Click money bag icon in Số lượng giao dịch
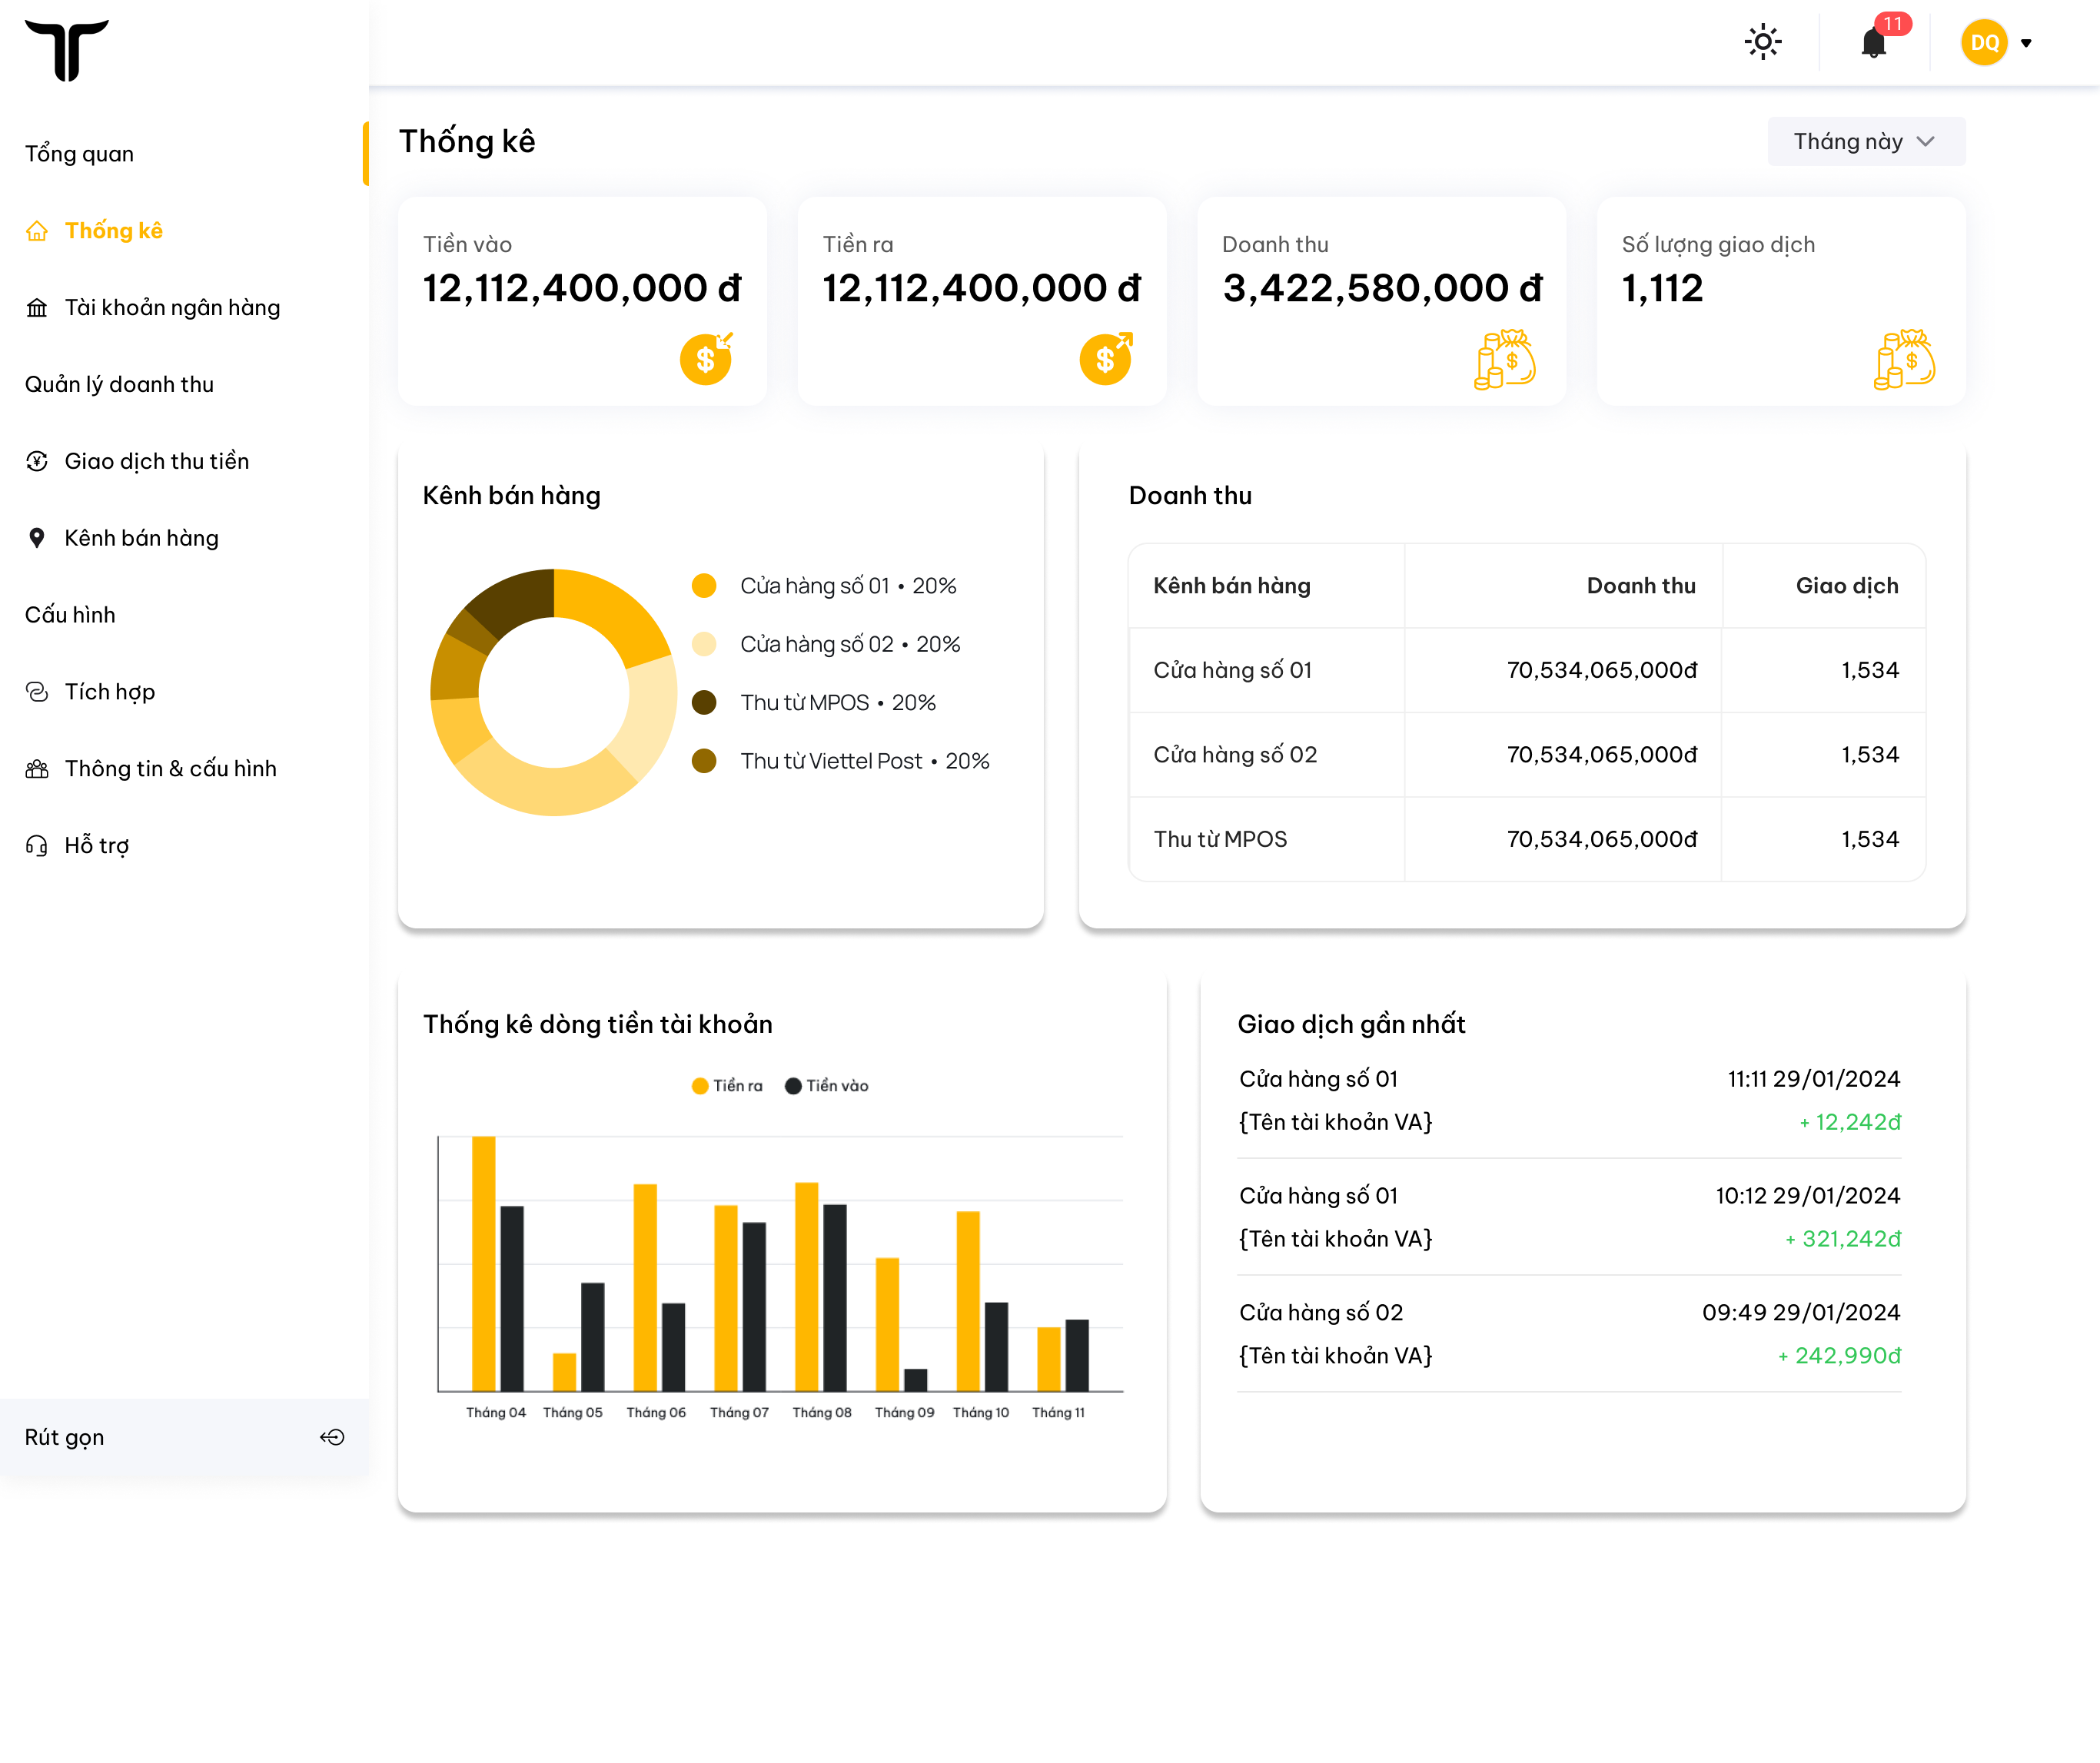2100x1763 pixels. (1904, 359)
